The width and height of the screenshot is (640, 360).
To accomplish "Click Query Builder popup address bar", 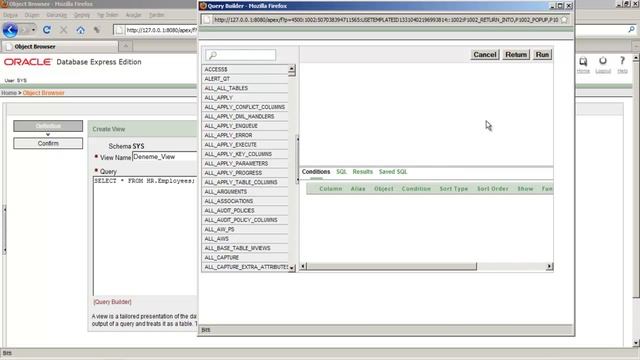I will pos(386,20).
